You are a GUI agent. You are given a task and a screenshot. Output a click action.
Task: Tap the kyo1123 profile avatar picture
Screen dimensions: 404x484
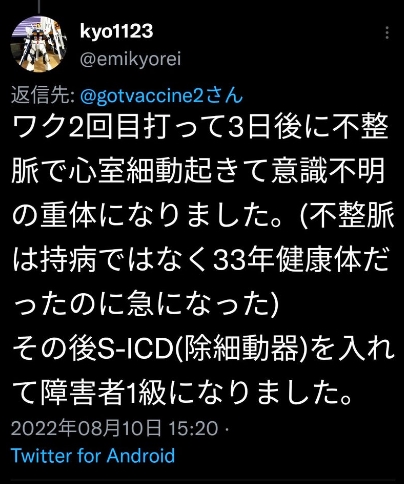pos(39,44)
